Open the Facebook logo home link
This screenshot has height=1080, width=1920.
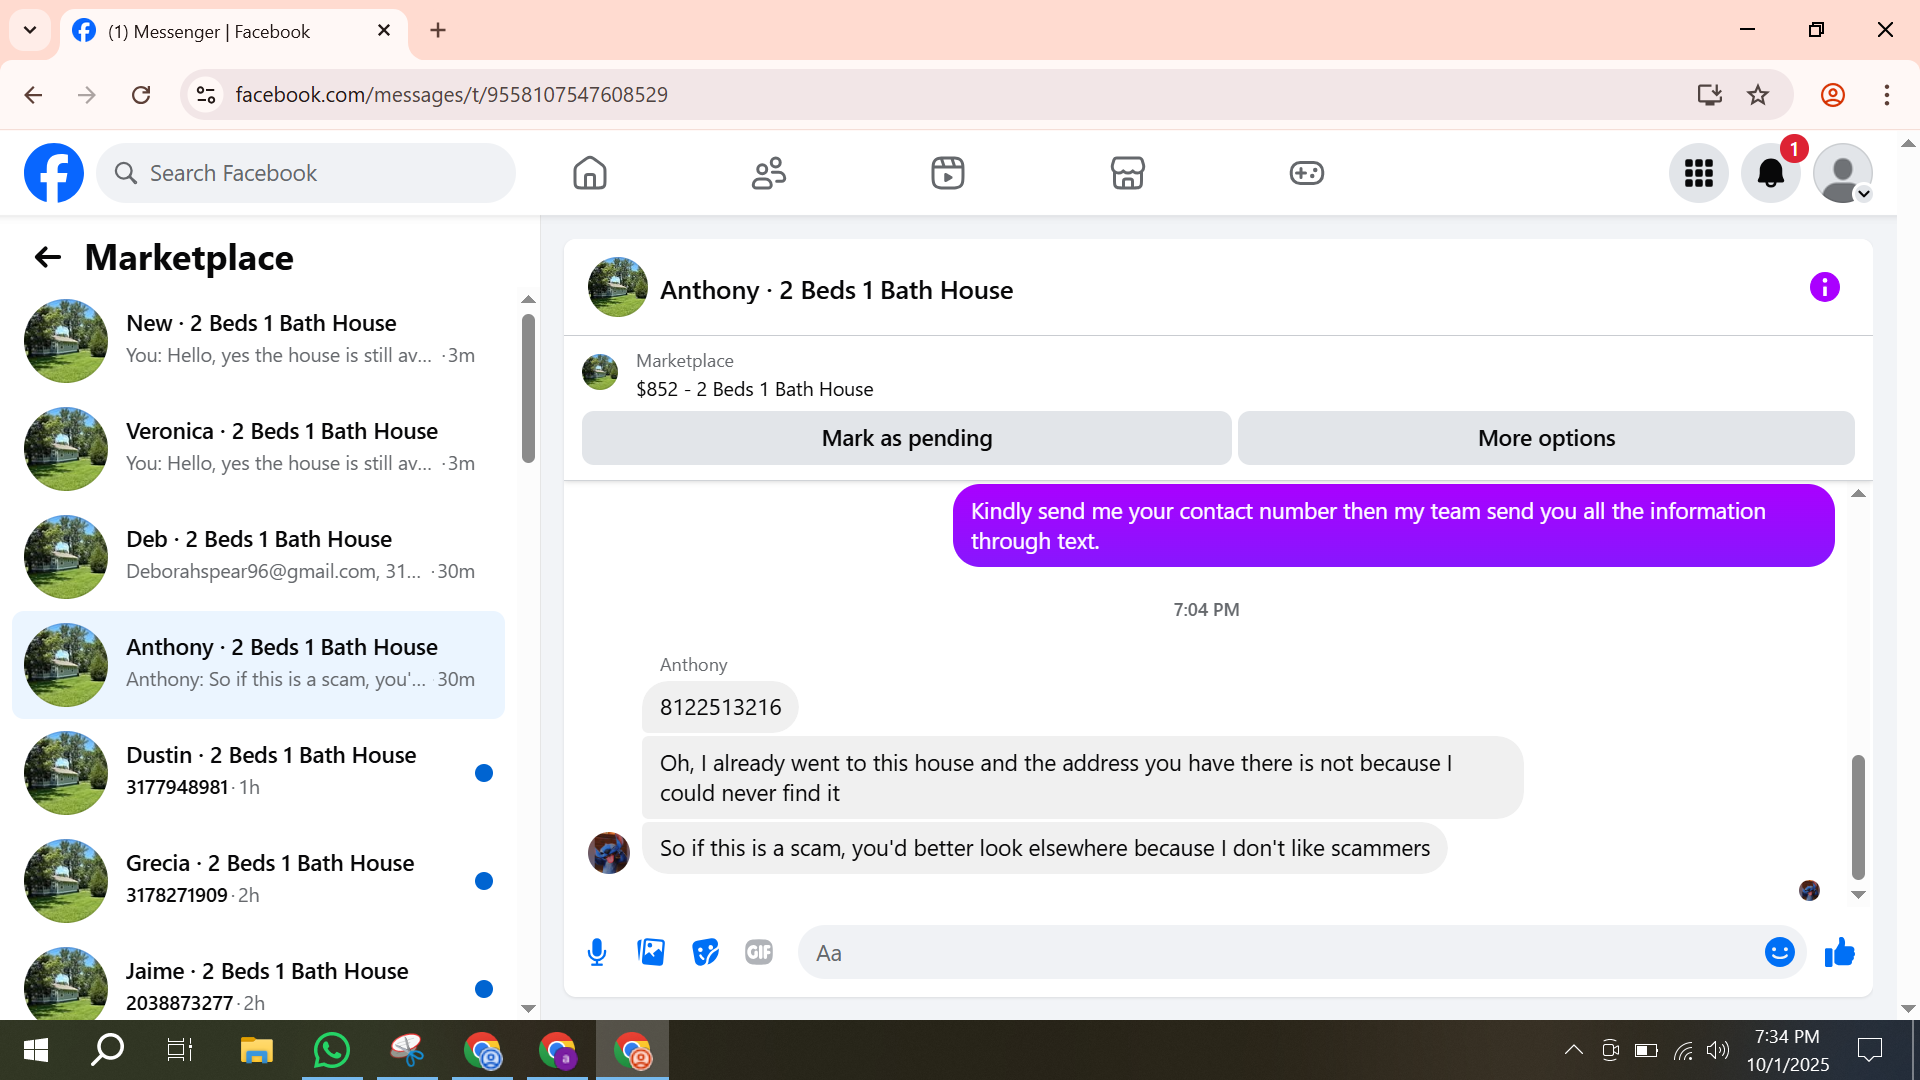54,173
